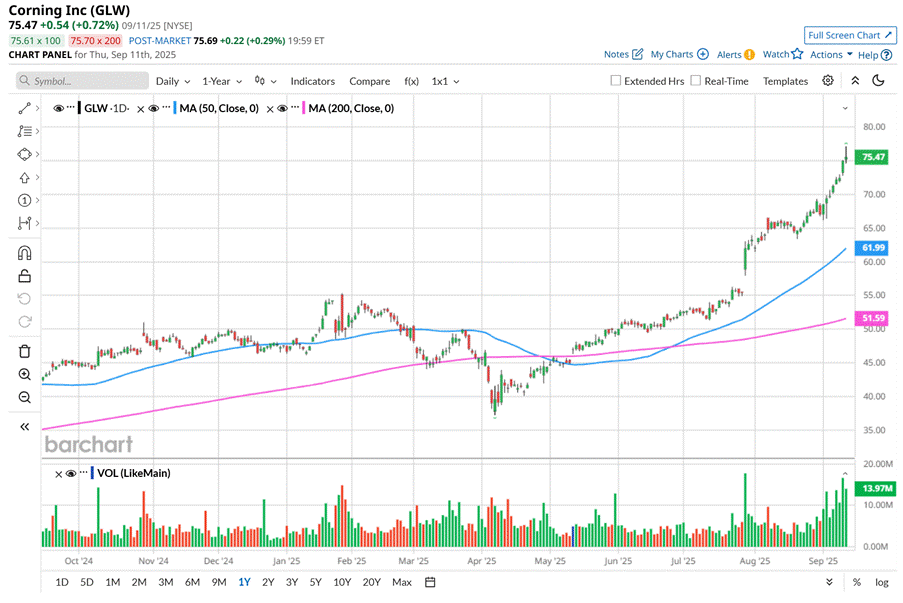The height and width of the screenshot is (603, 903).
Task: Expand the volume pane chevron
Action: point(845,474)
